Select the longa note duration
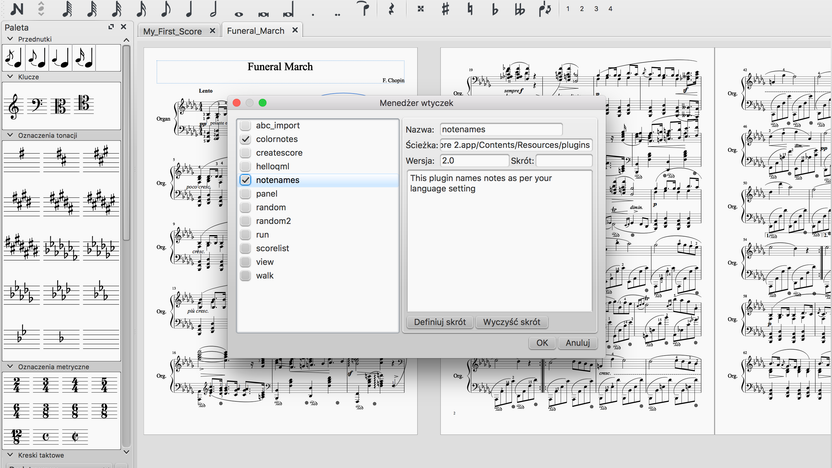 pos(288,11)
